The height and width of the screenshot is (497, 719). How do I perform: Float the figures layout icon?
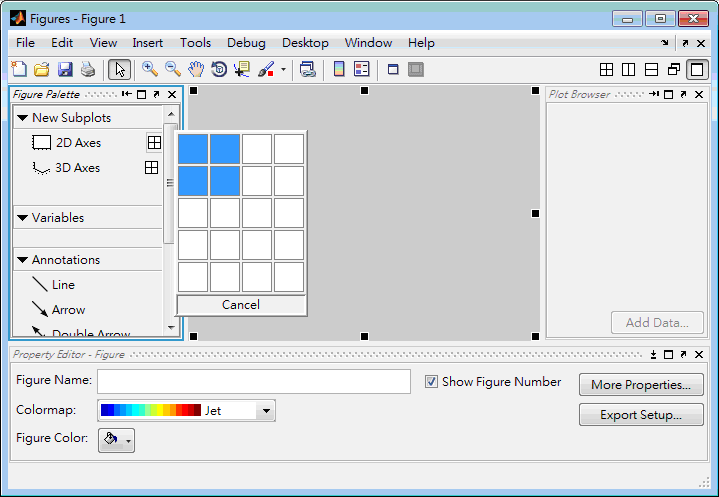674,70
